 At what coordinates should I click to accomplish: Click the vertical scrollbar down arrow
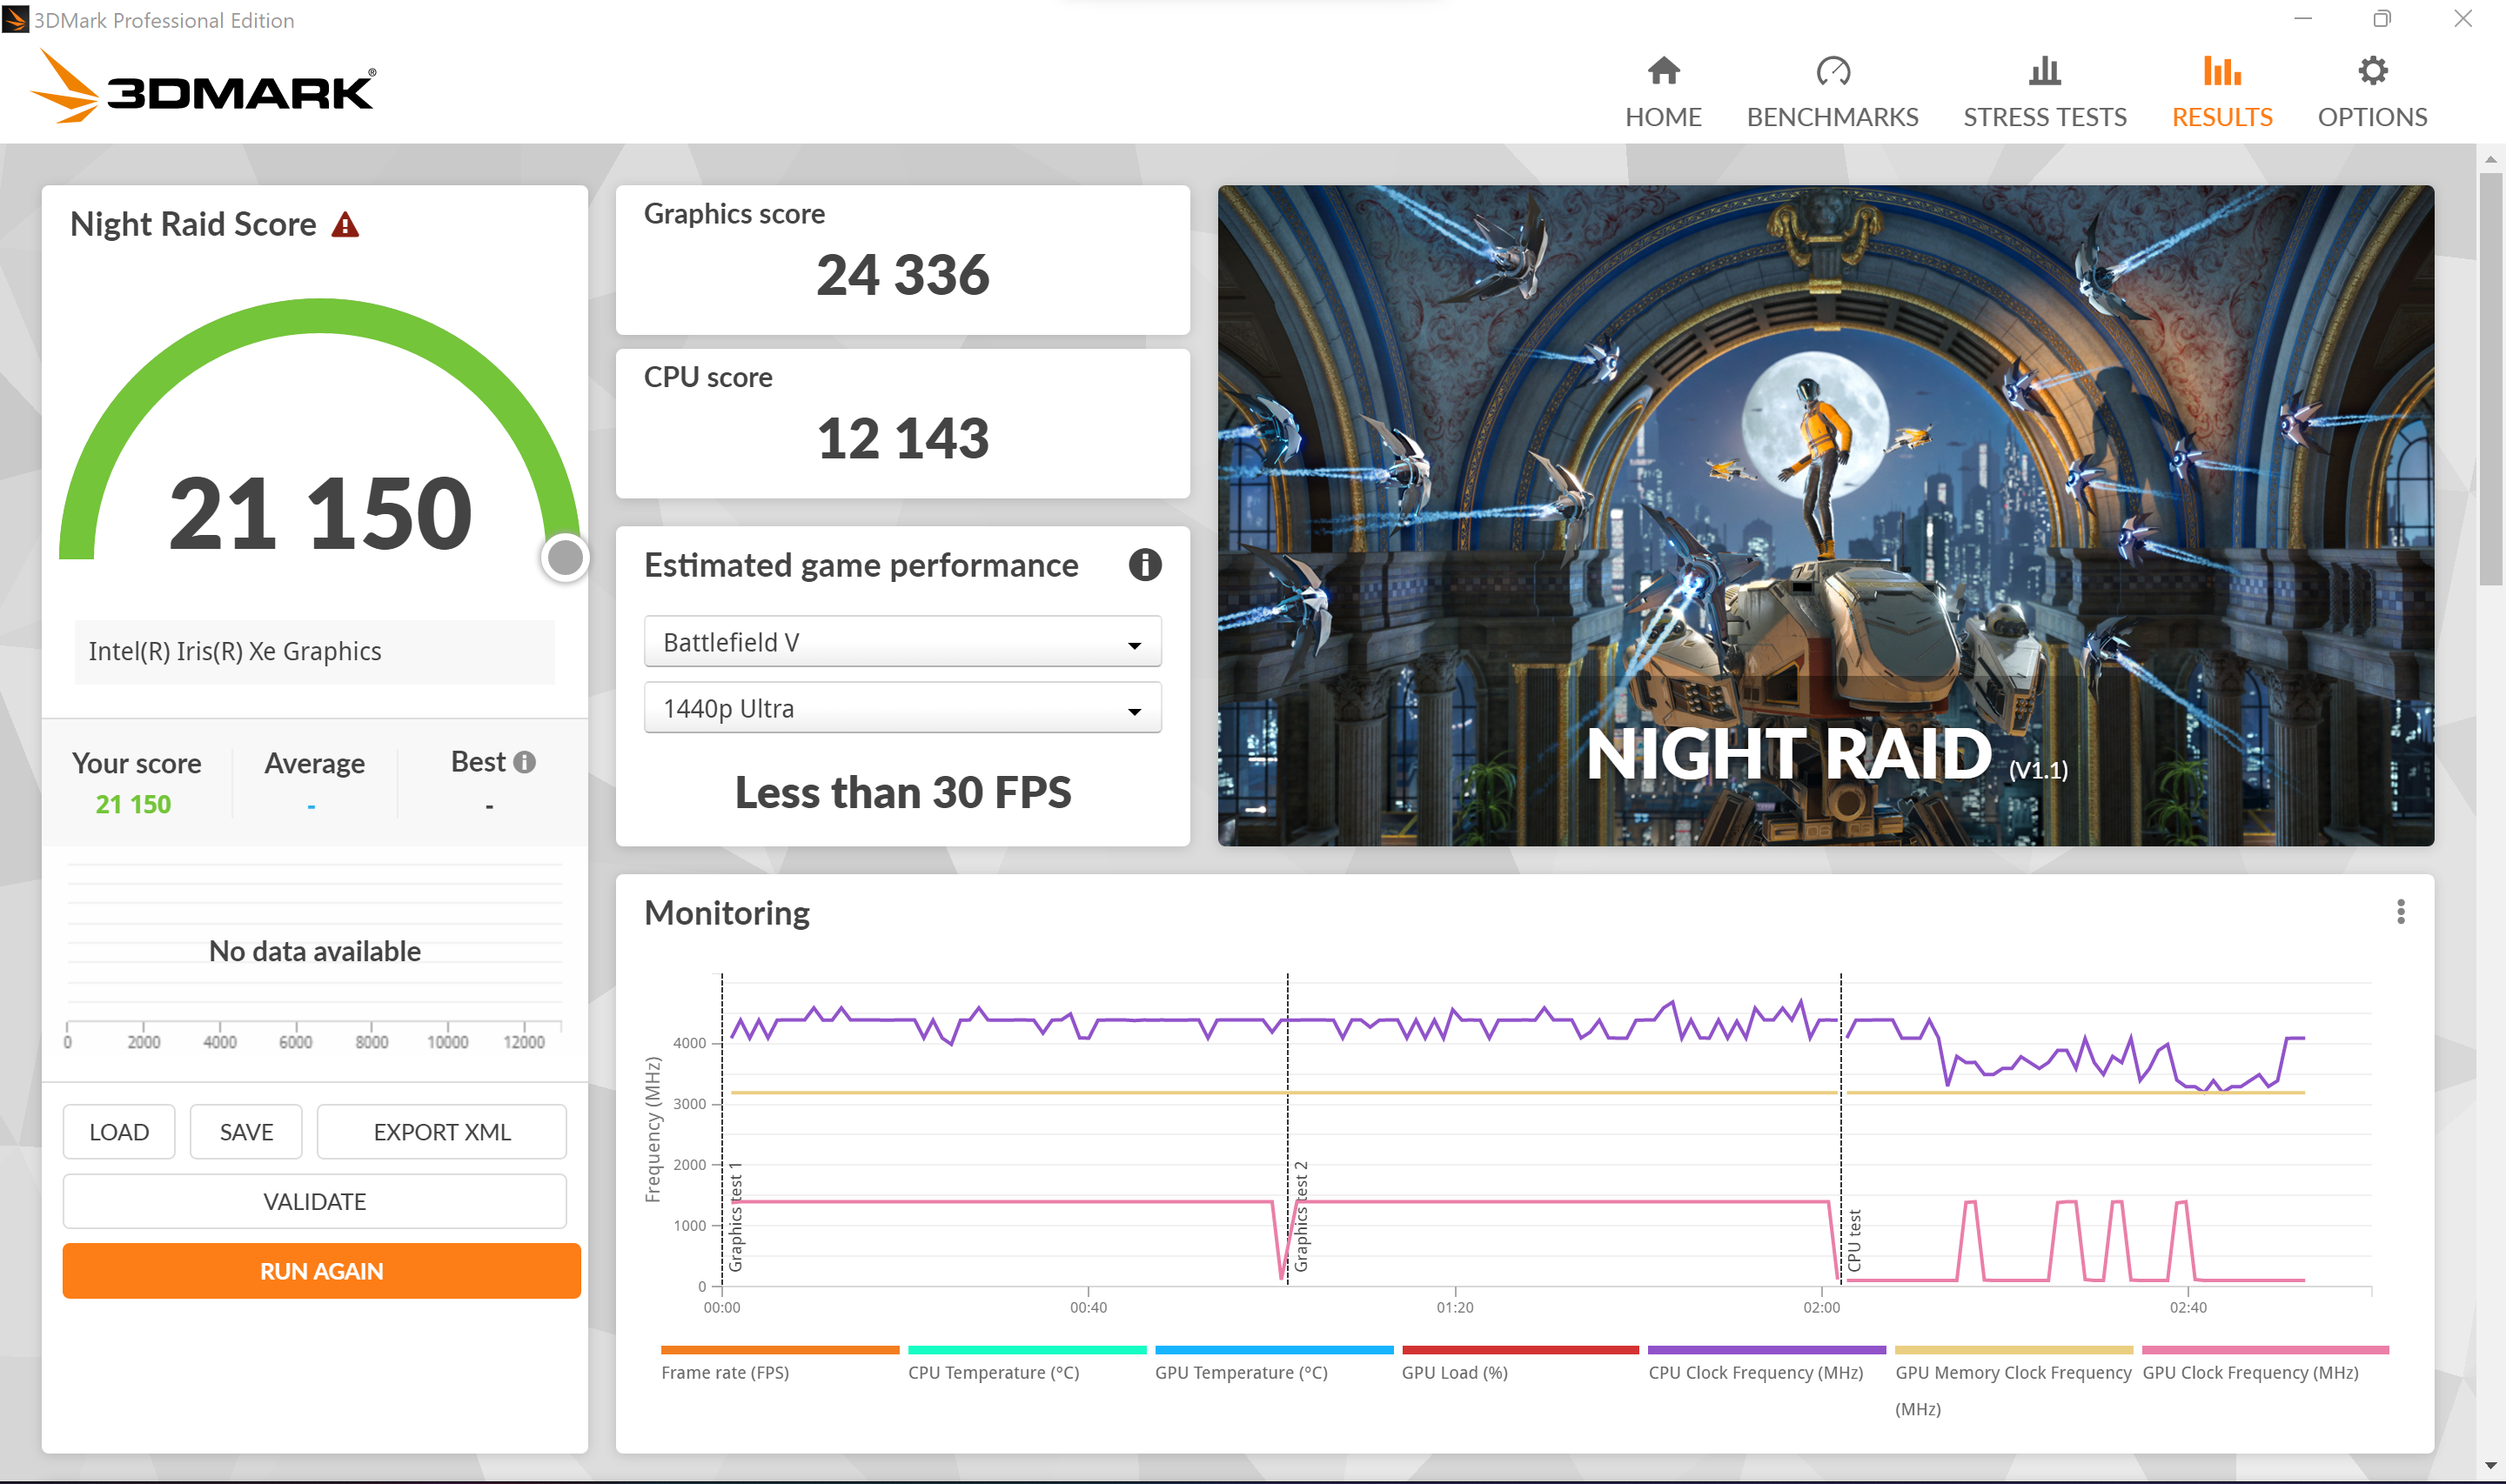[2490, 1466]
